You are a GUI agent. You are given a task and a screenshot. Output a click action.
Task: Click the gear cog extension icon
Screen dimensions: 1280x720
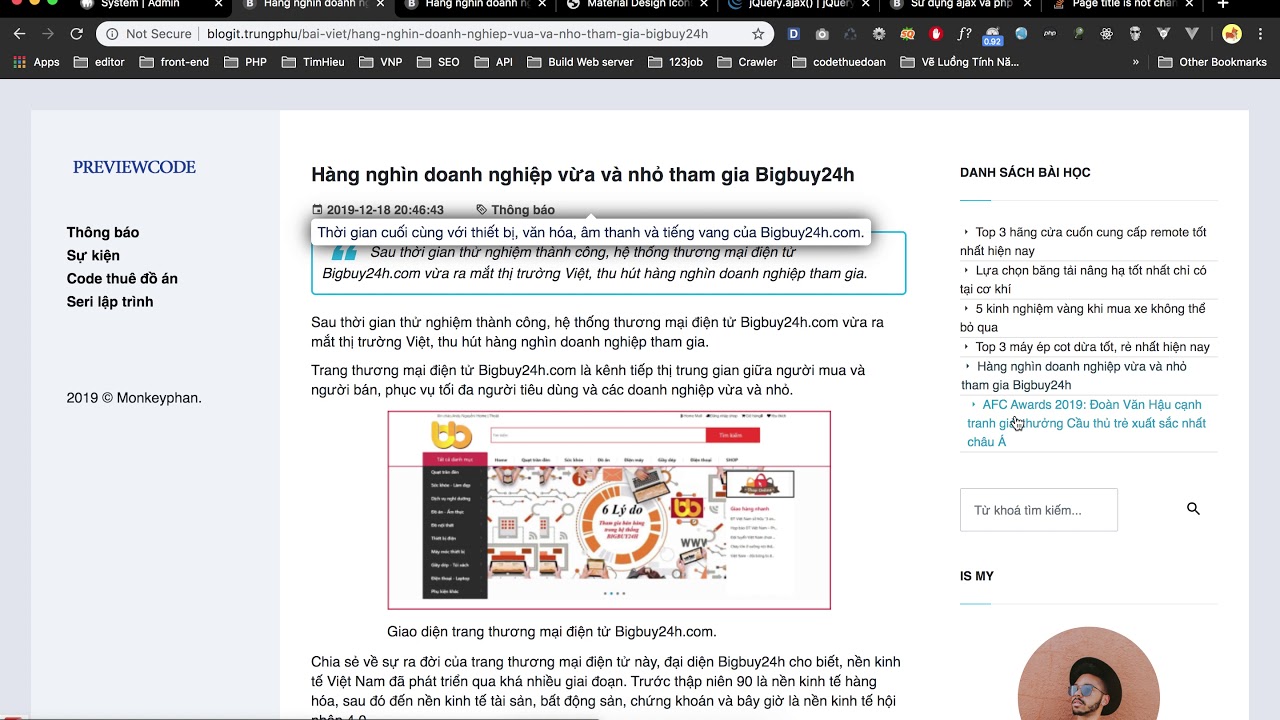(879, 34)
